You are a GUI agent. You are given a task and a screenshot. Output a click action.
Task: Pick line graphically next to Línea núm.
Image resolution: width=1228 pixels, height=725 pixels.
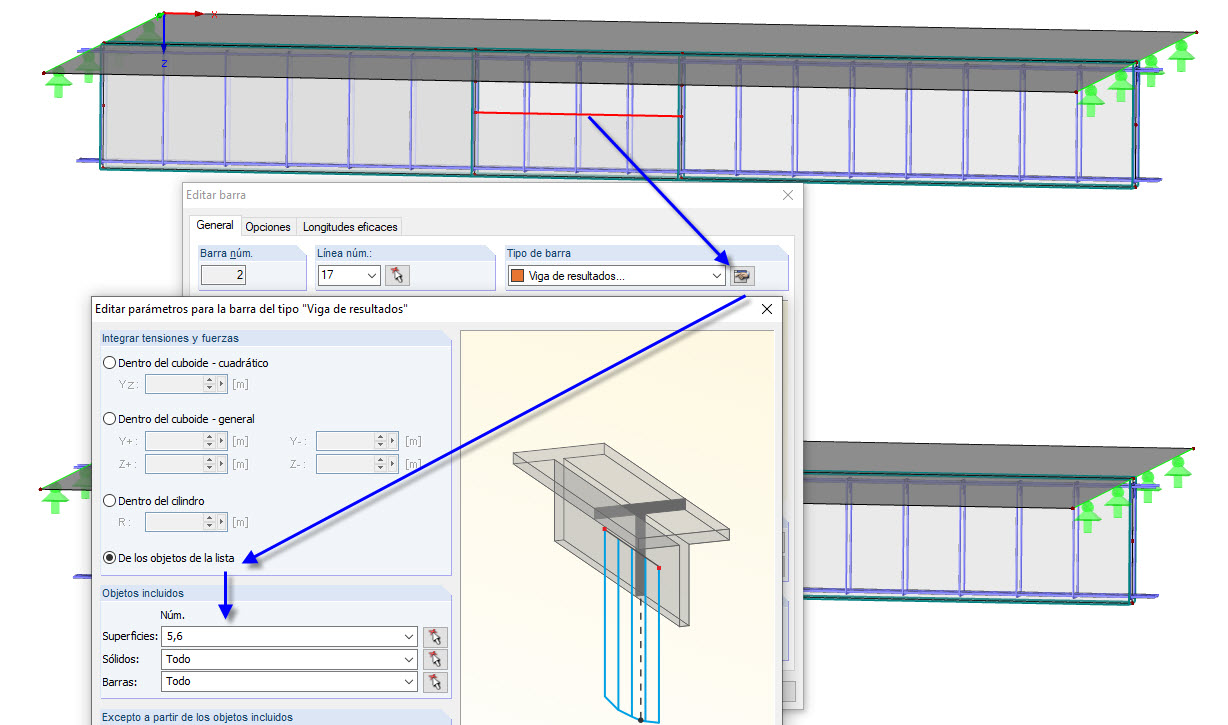pos(398,275)
